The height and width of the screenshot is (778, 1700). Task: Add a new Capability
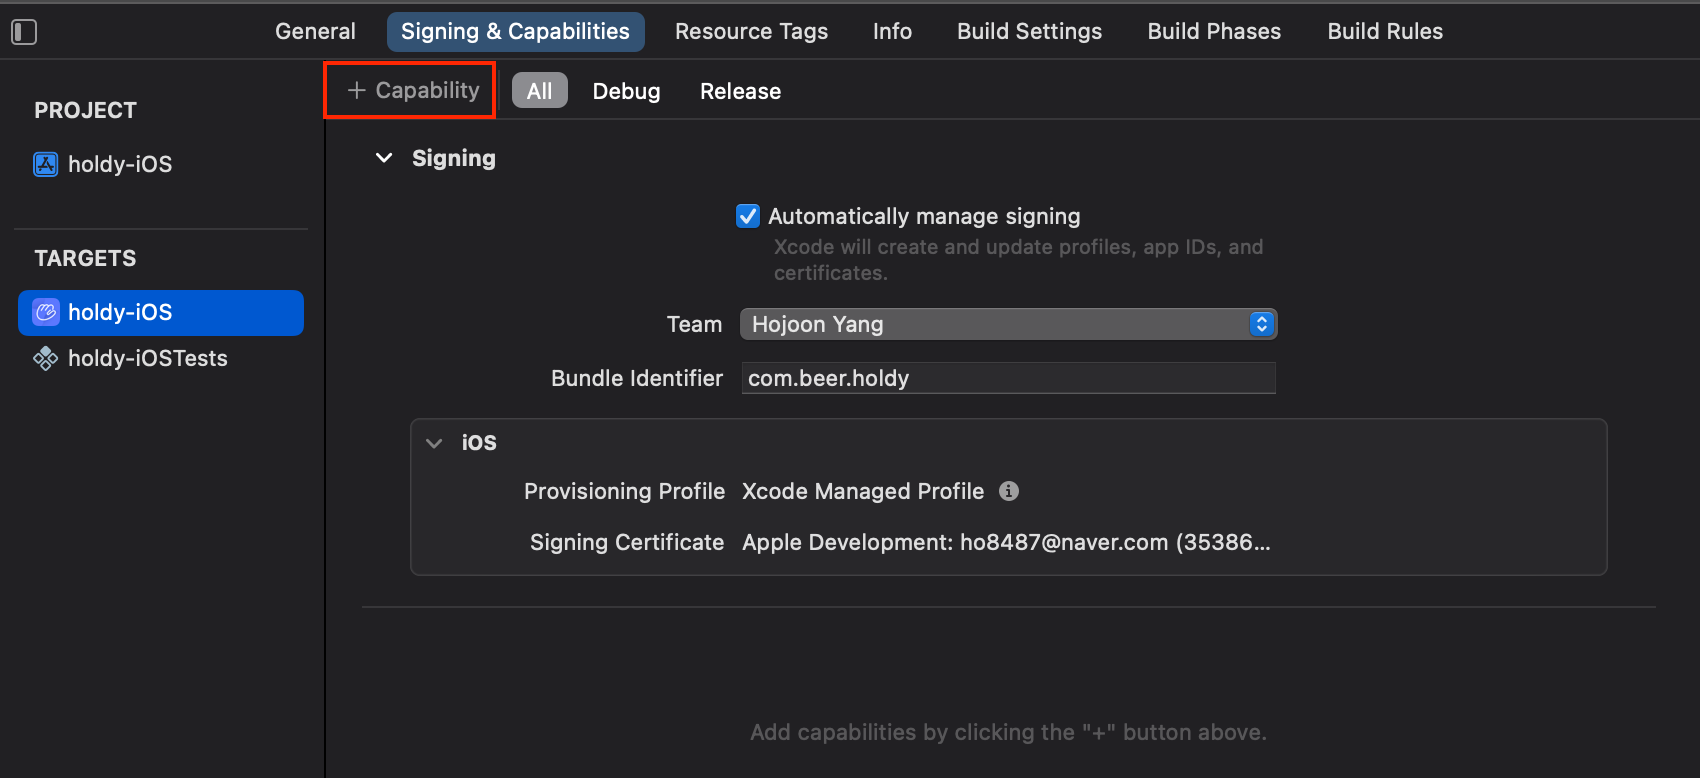(x=413, y=90)
